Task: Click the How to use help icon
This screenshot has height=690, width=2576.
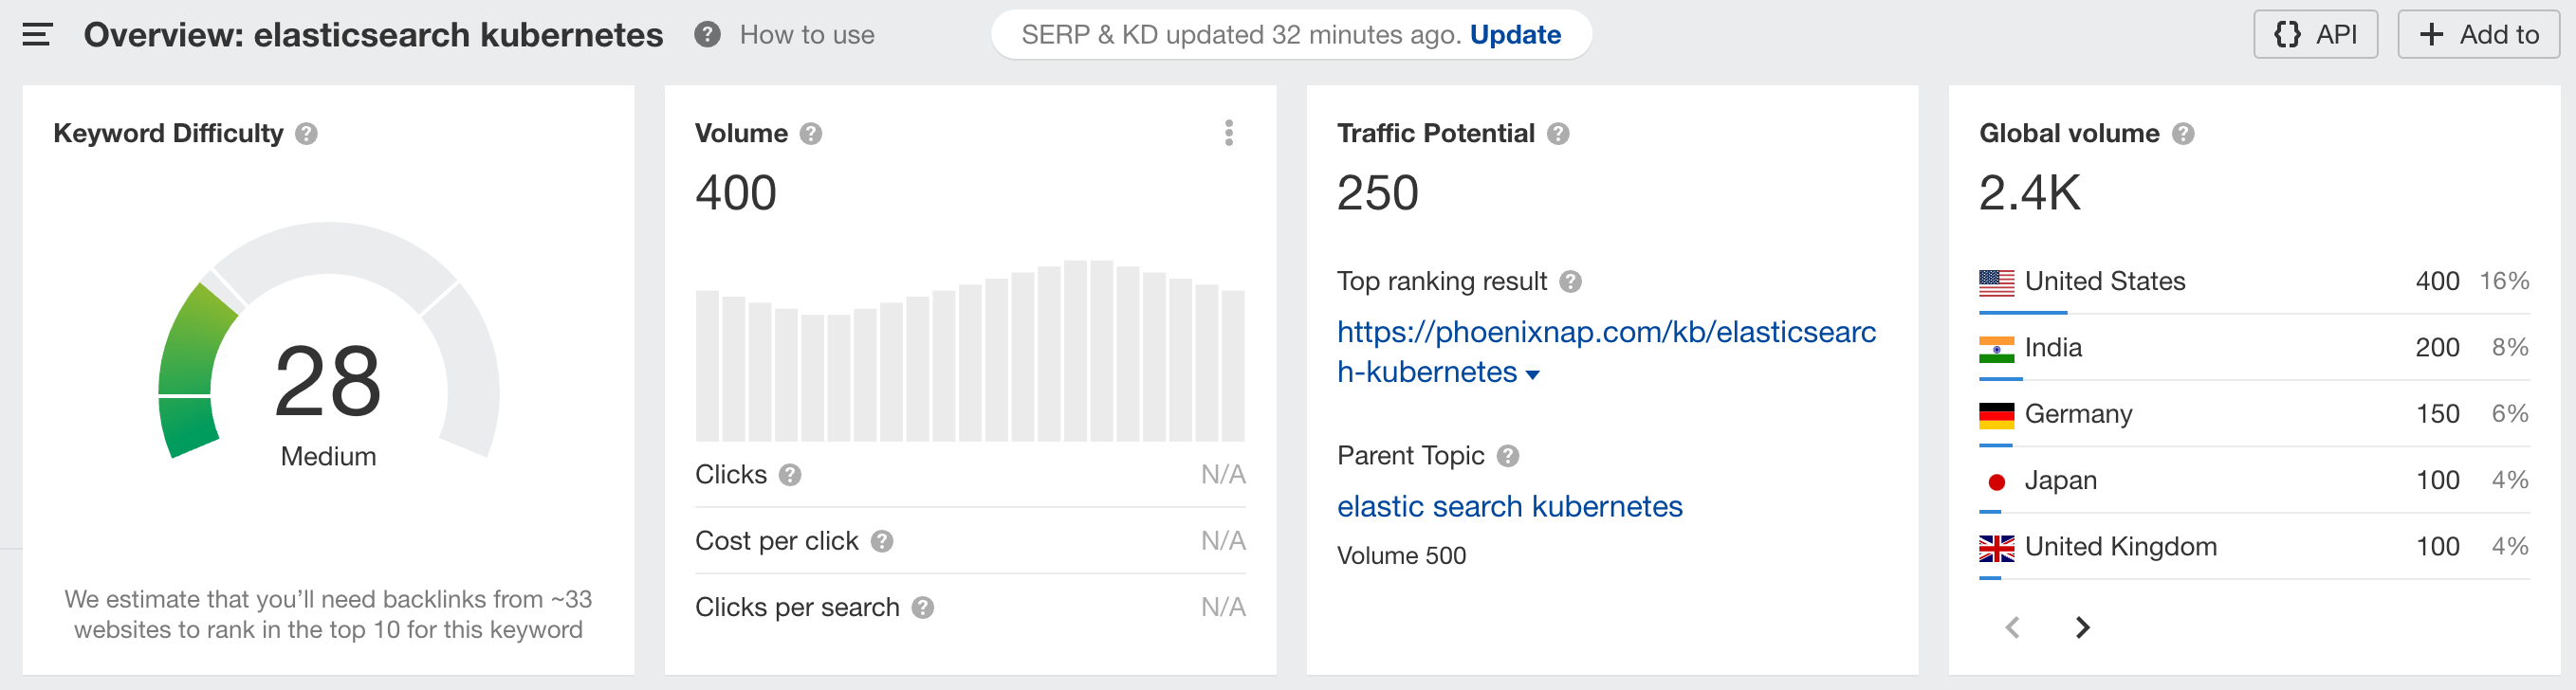Action: point(707,35)
